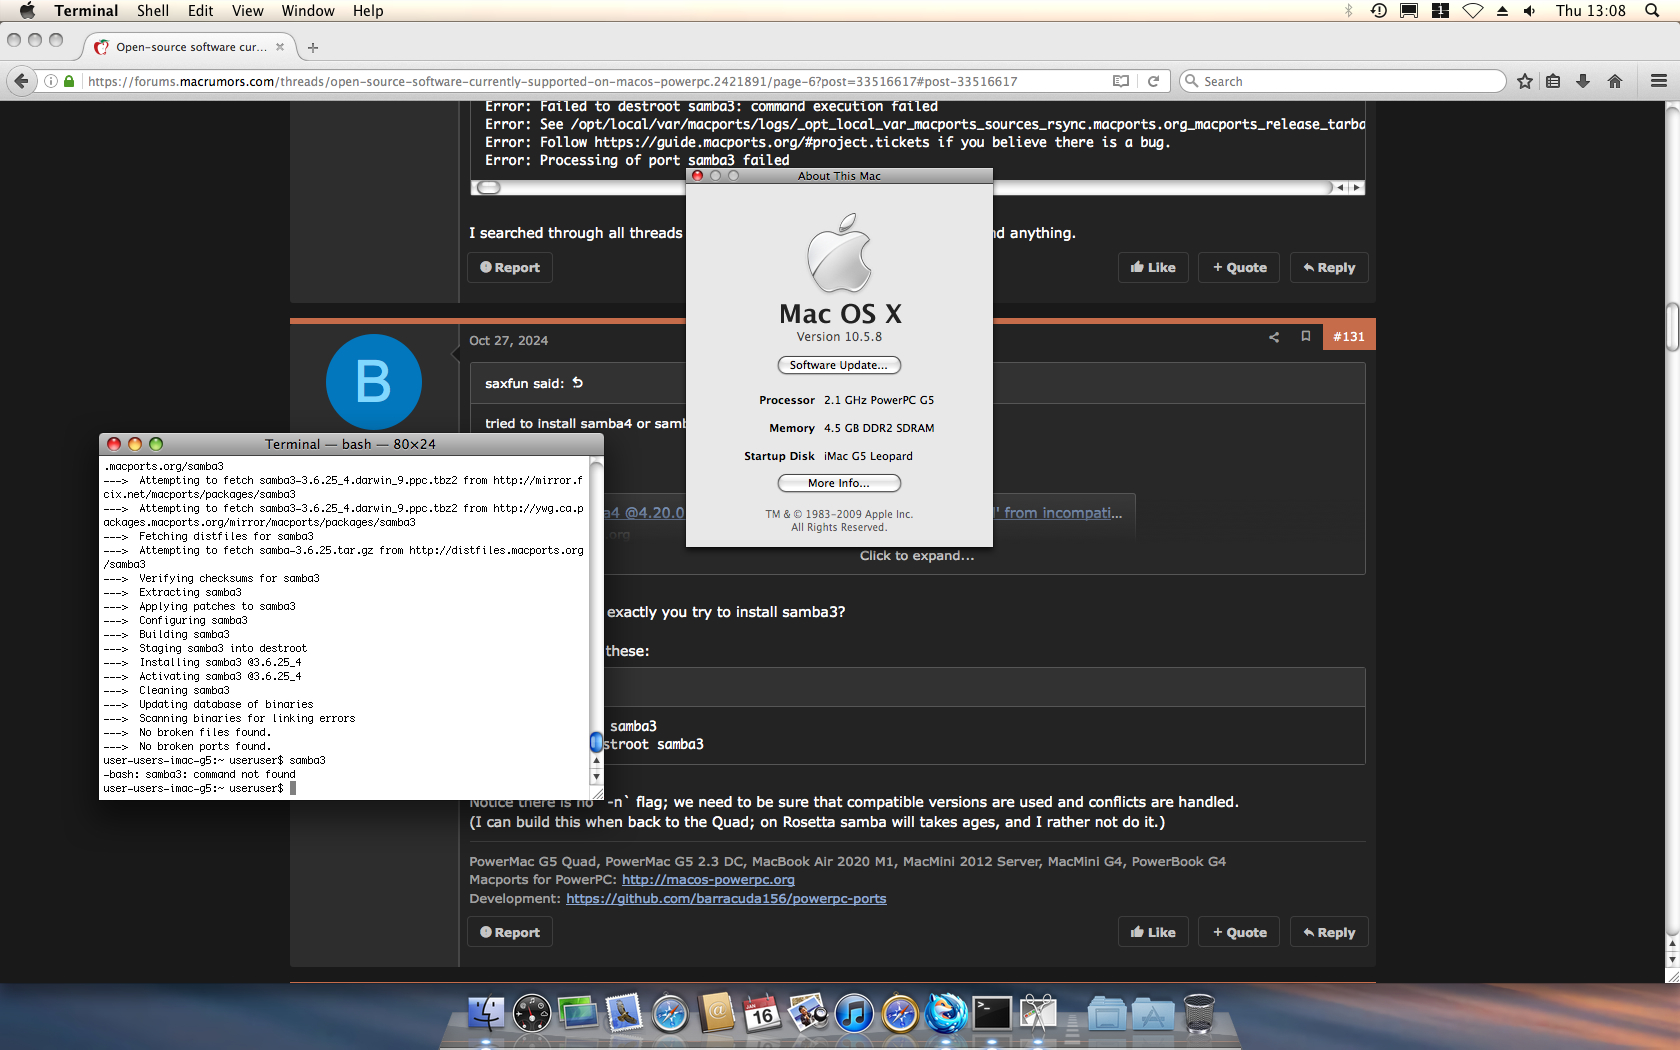This screenshot has width=1680, height=1050.
Task: Toggle Reader View icon in the address bar
Action: [1121, 81]
